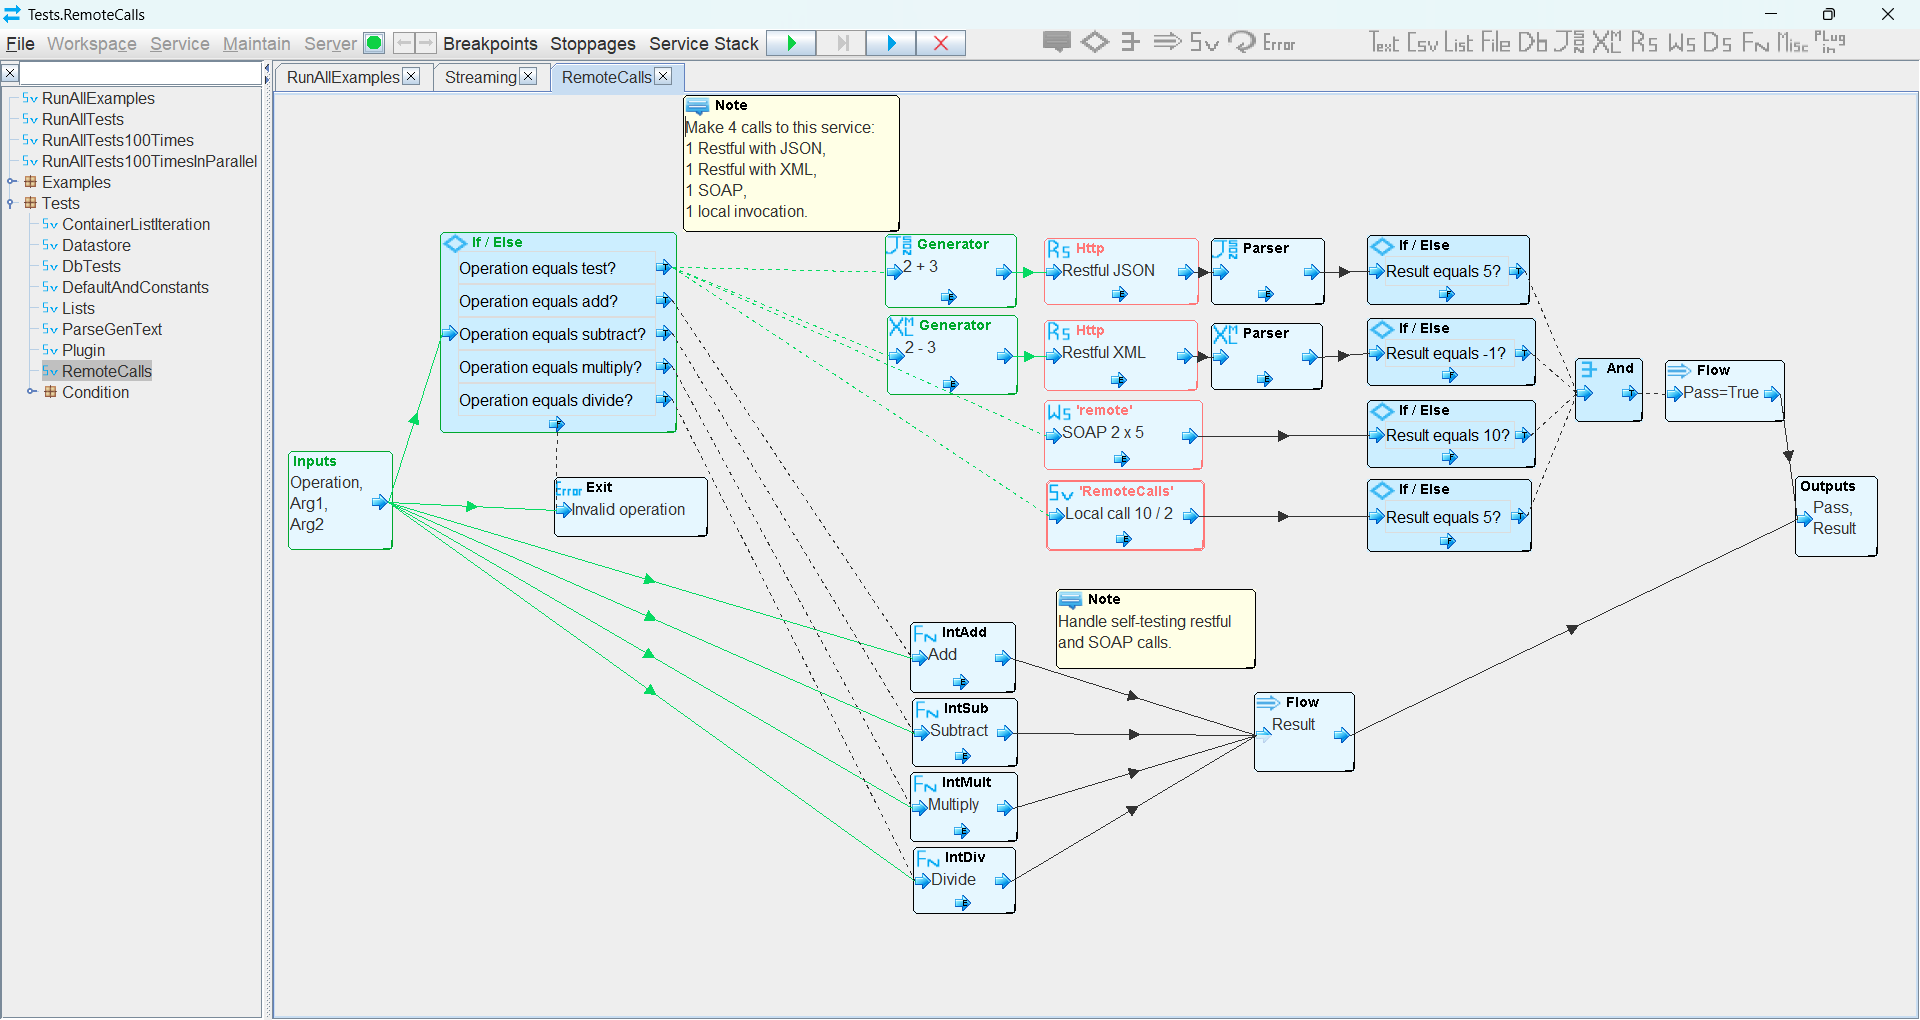Select the If/Else diamond palette icon
The height and width of the screenshot is (1020, 1920).
(x=1095, y=42)
